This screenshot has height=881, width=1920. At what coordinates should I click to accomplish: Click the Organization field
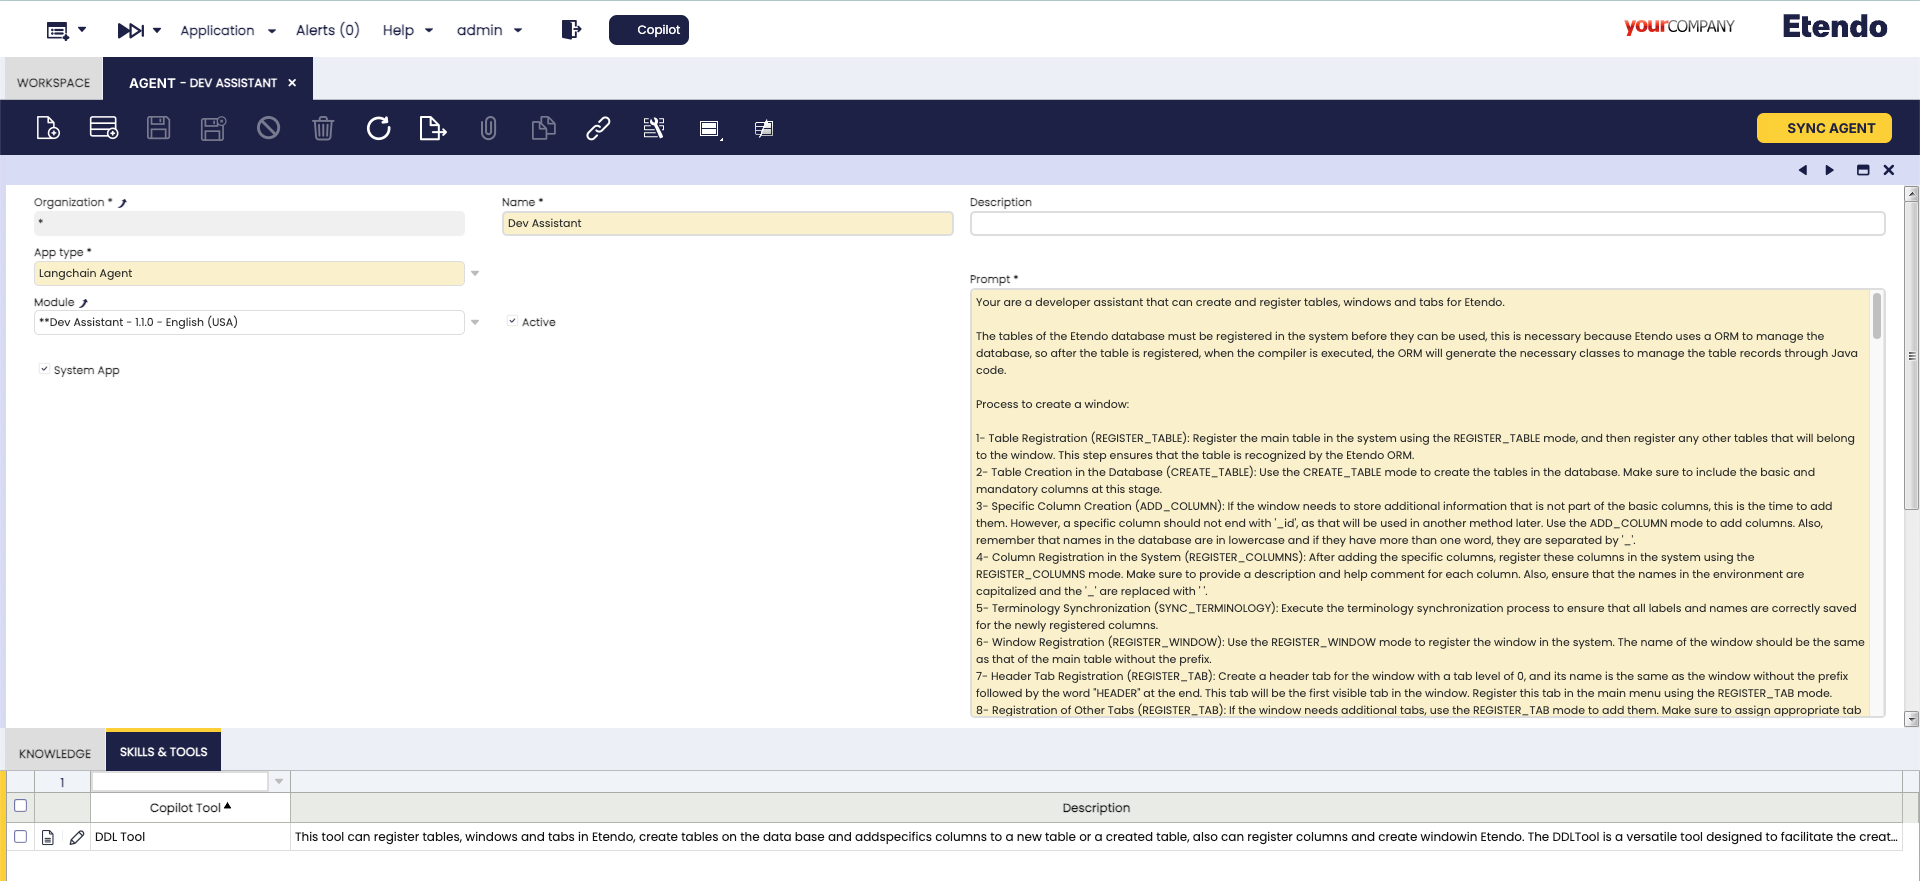[x=249, y=223]
